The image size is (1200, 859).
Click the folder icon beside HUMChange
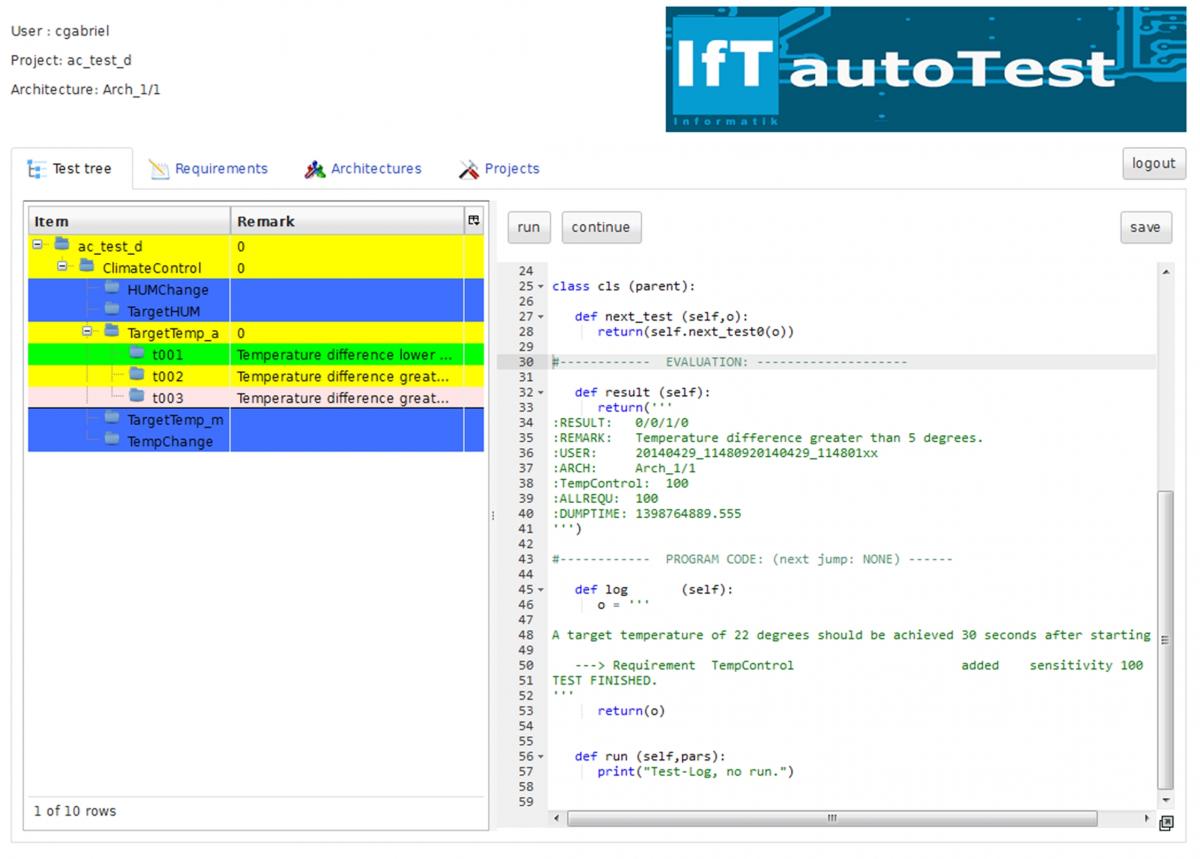point(112,289)
